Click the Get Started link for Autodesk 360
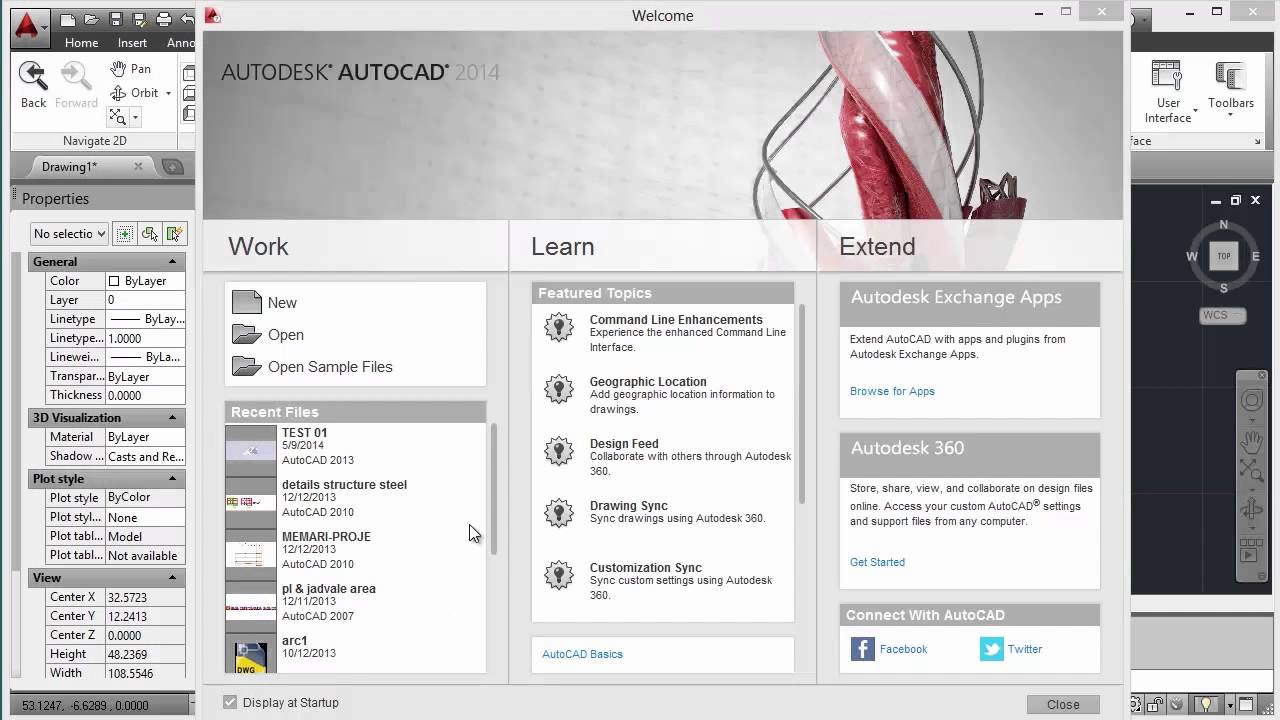Image resolution: width=1280 pixels, height=720 pixels. tap(877, 562)
